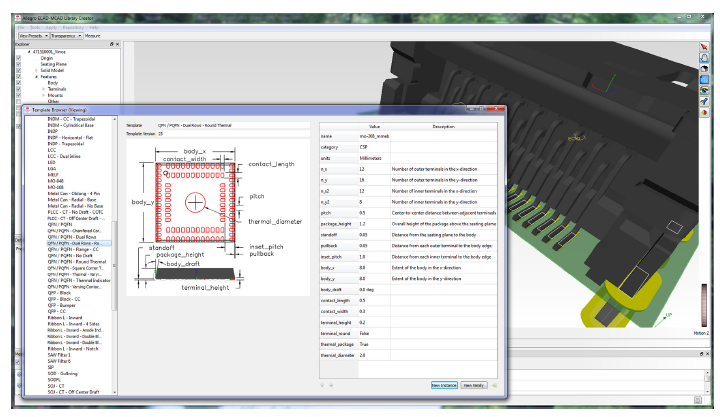Click the green icon beside New Family button
The image size is (720, 417).
coord(494,384)
